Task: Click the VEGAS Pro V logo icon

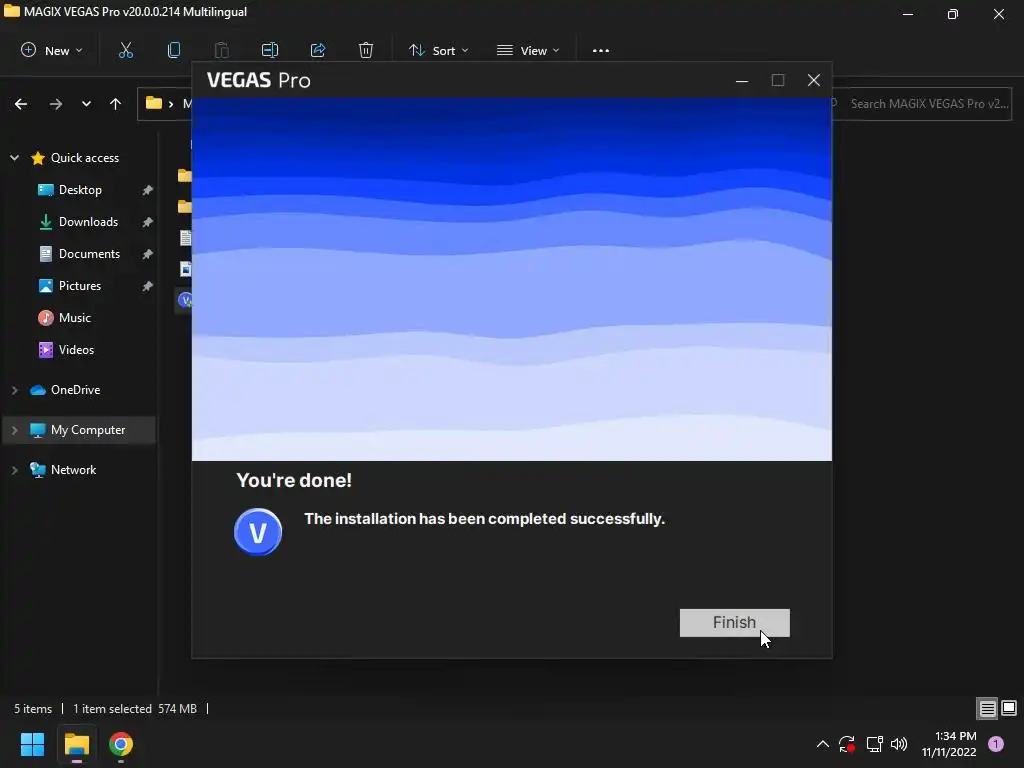Action: click(x=258, y=532)
